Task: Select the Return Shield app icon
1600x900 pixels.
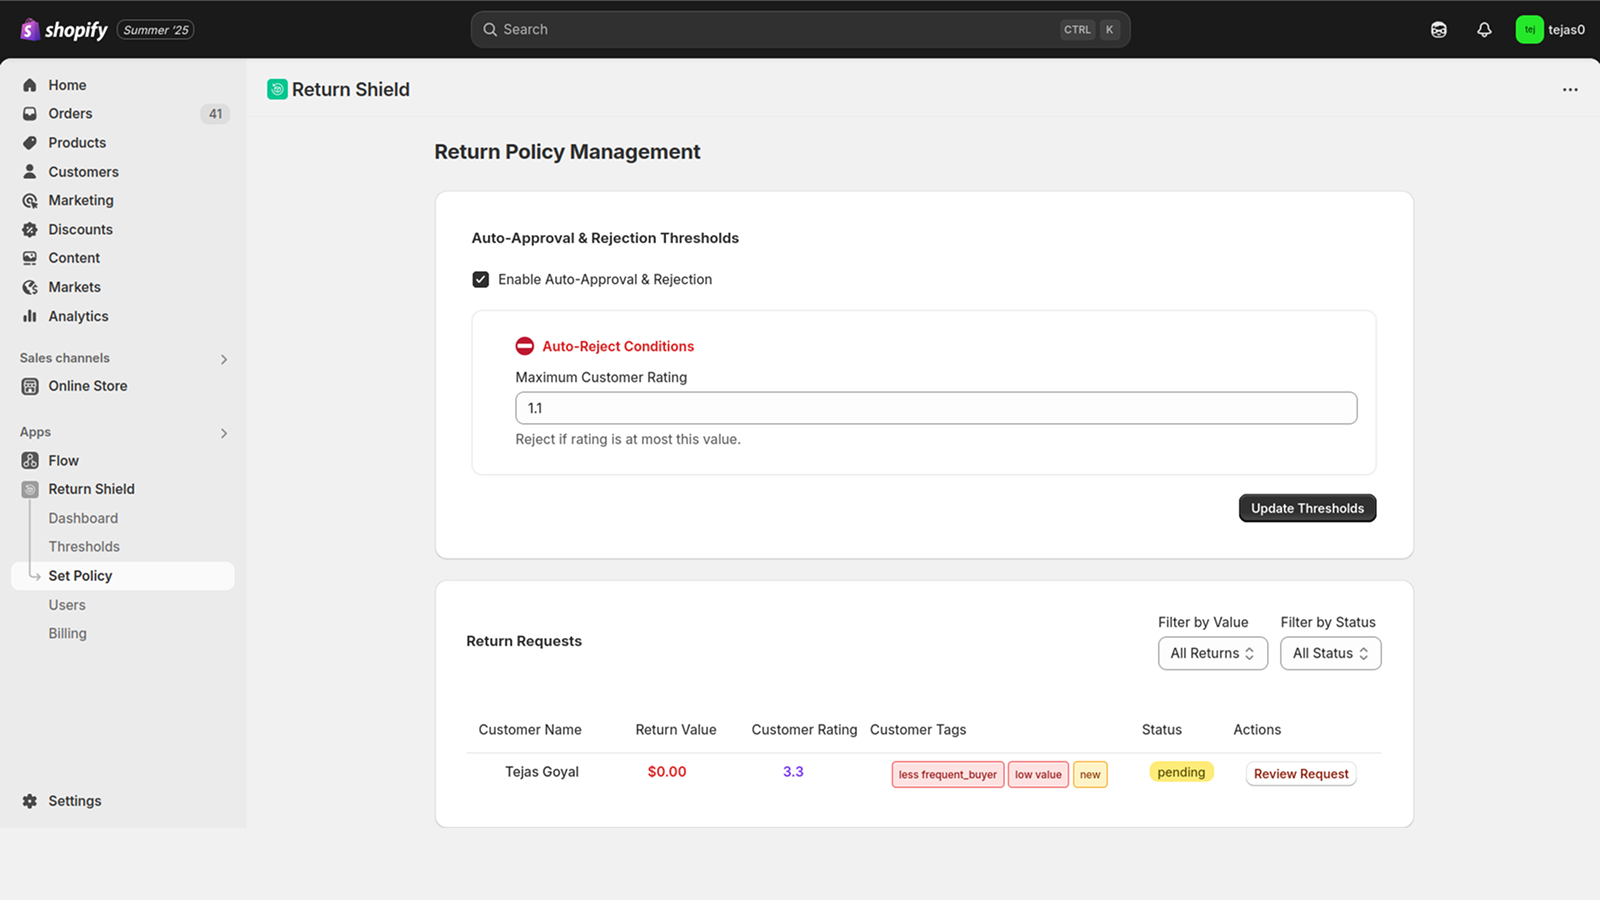Action: pyautogui.click(x=30, y=488)
